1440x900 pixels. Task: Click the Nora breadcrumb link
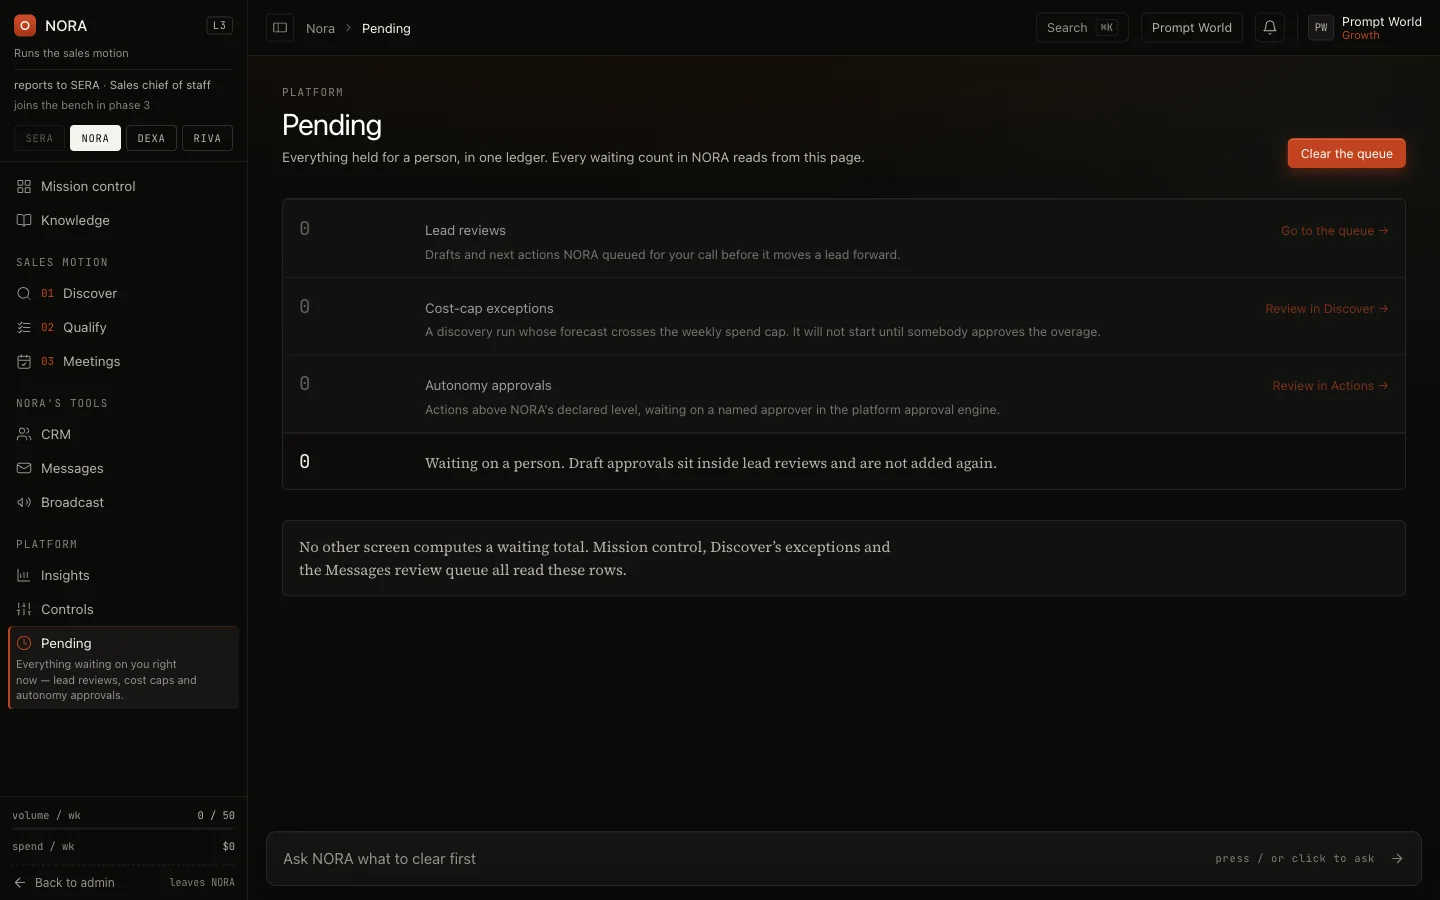(320, 29)
